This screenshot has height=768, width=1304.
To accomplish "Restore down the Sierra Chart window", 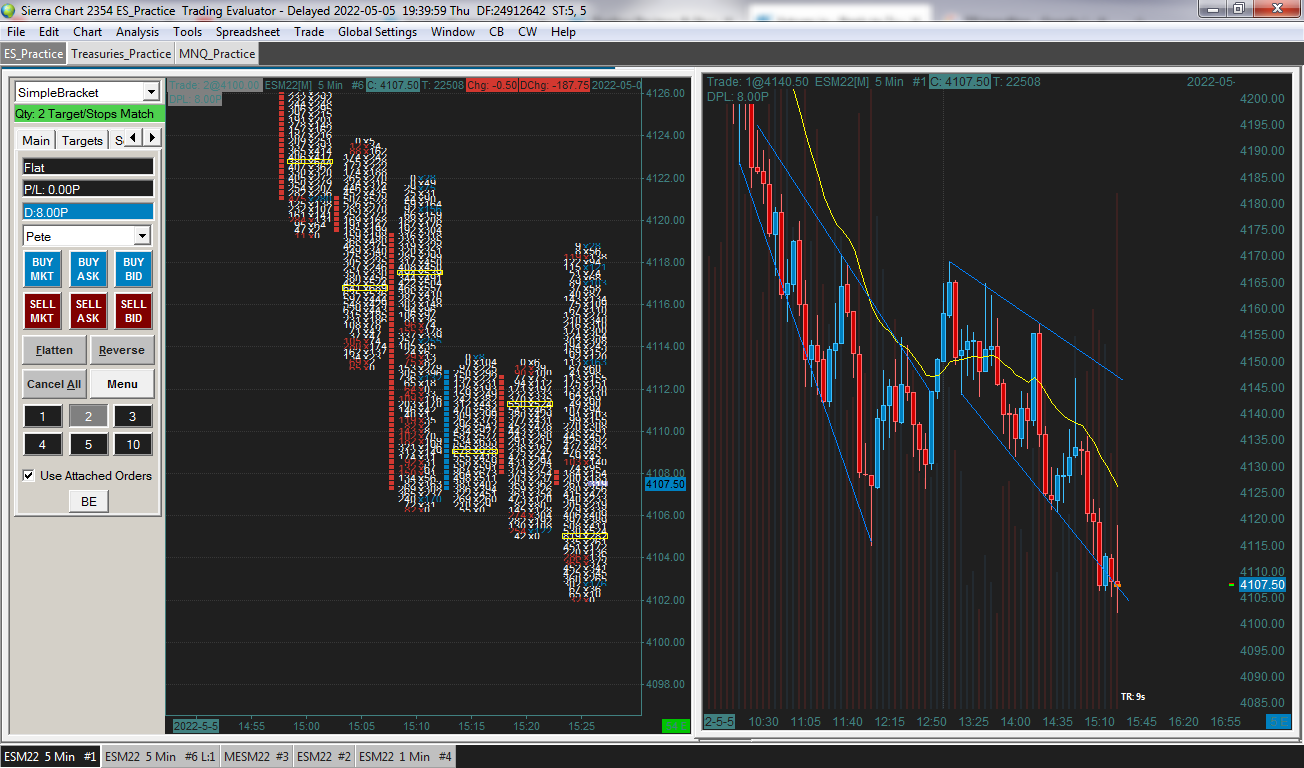I will [x=1238, y=8].
